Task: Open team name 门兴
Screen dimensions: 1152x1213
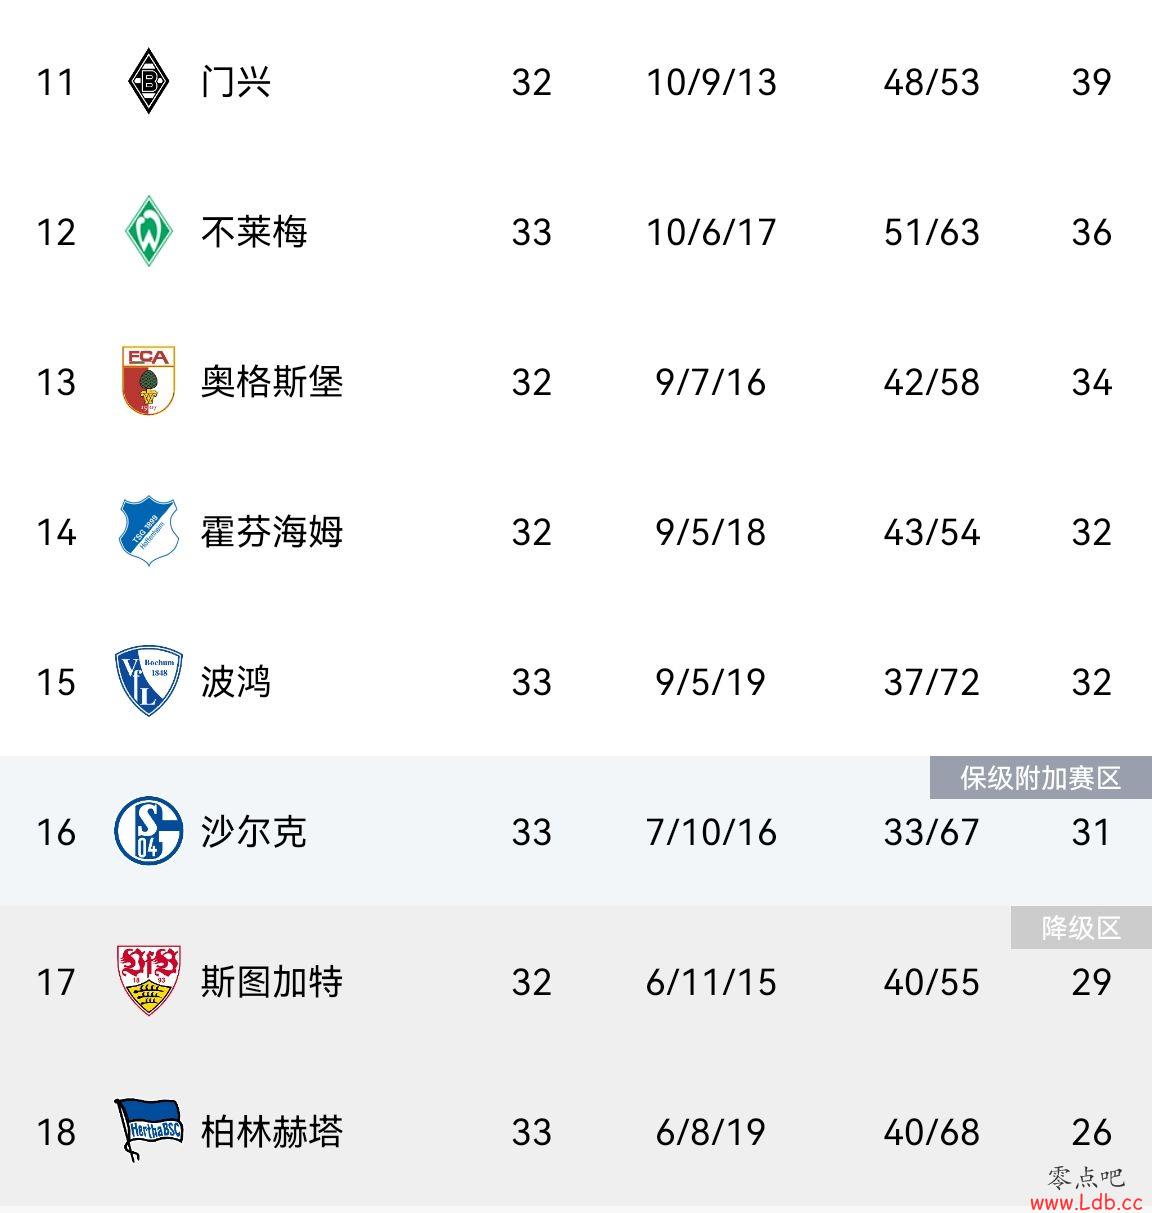Action: tap(236, 82)
